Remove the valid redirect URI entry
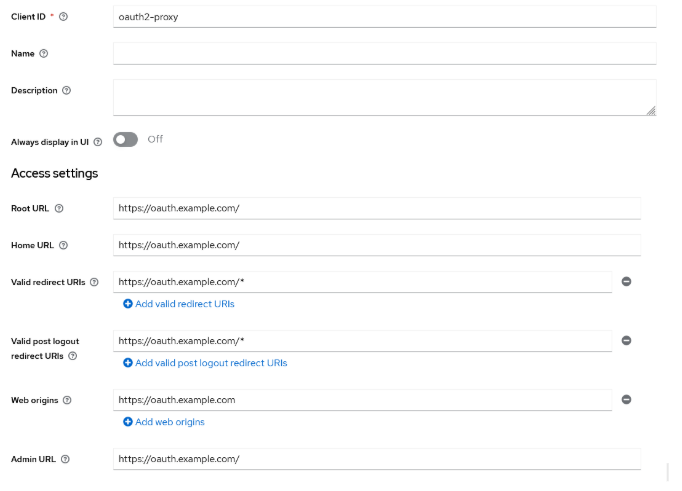Image resolution: width=682 pixels, height=491 pixels. point(627,282)
